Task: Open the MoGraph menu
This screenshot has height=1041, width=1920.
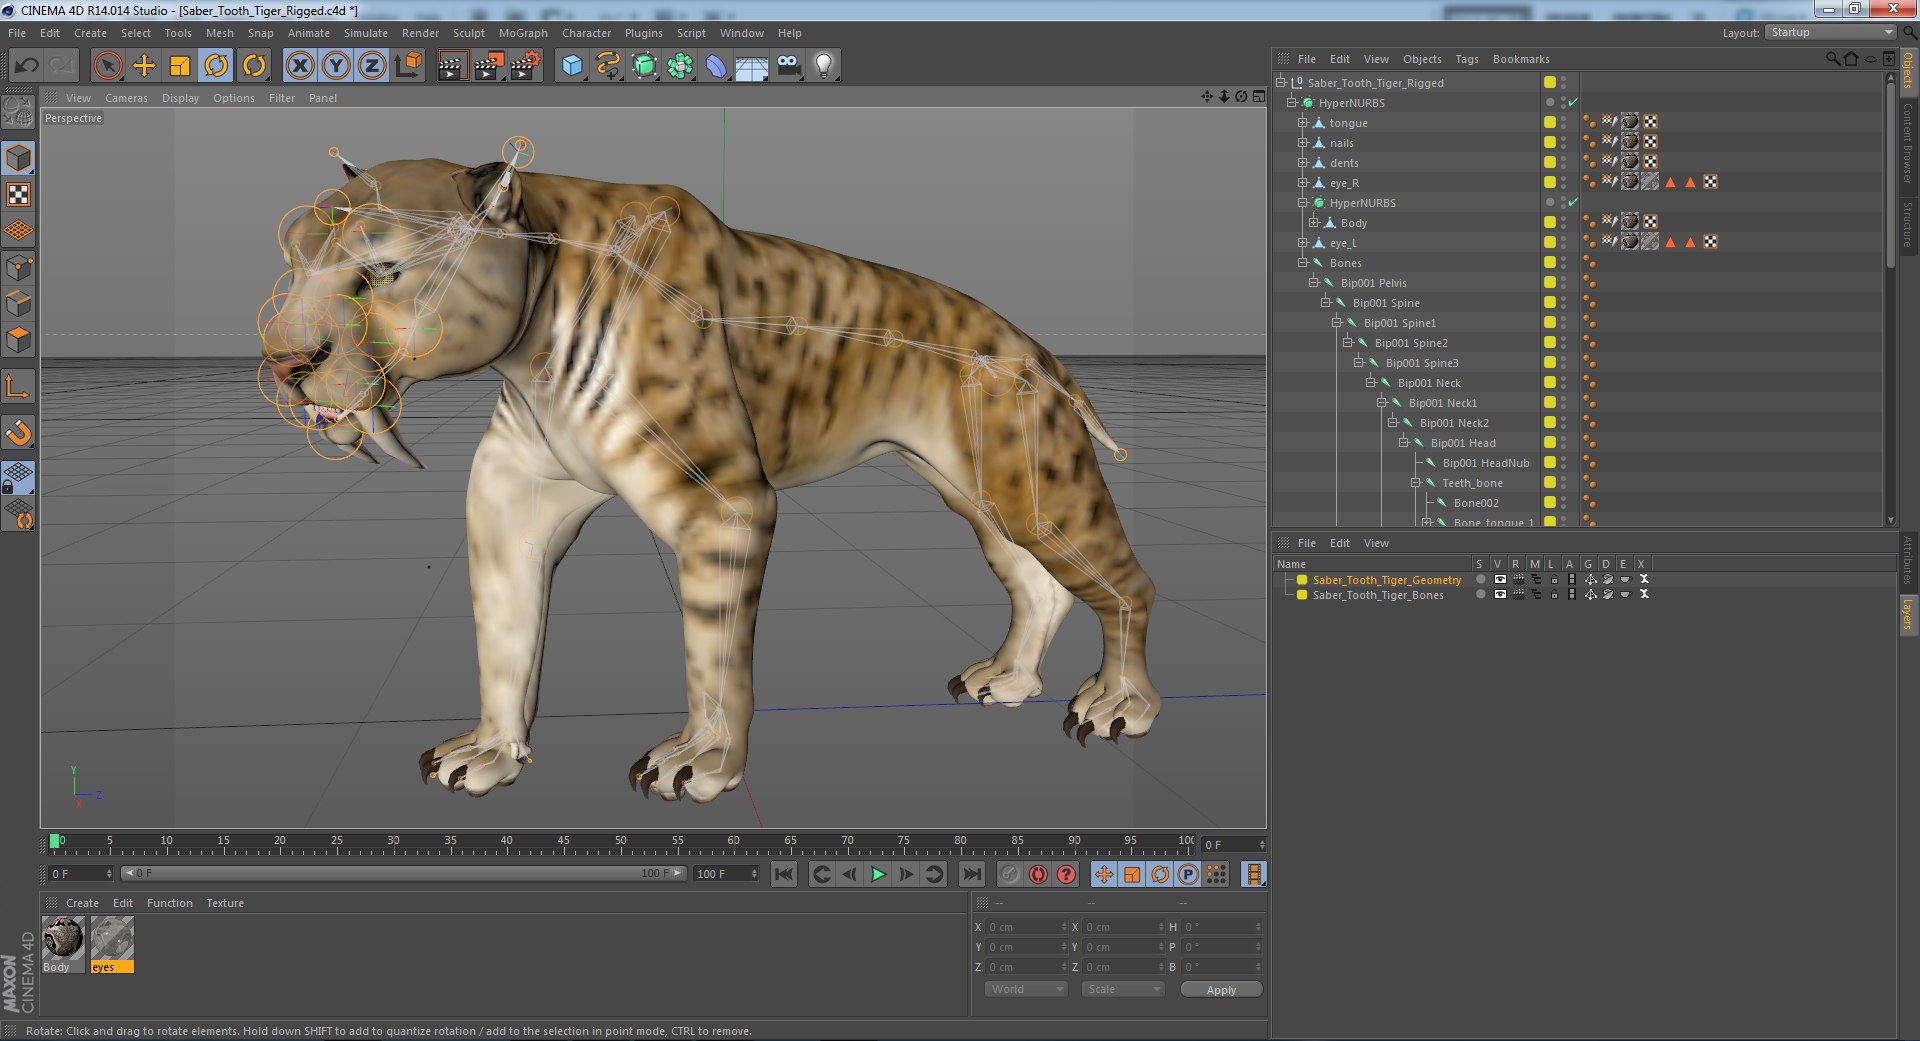Action: [x=523, y=33]
